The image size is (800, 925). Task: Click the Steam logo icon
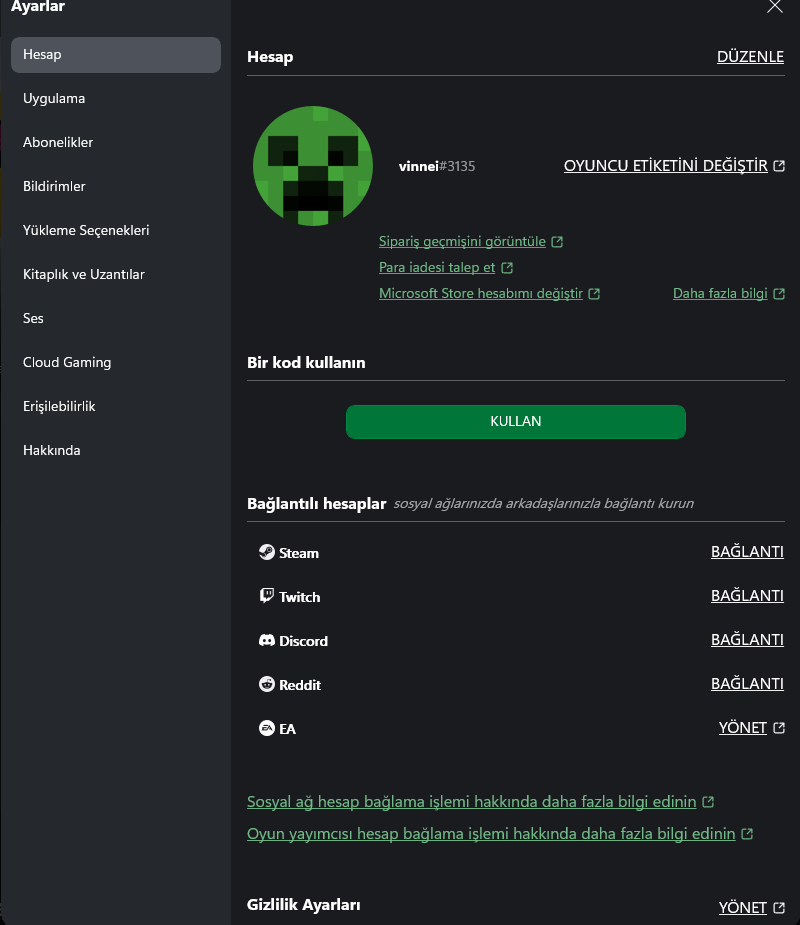267,552
